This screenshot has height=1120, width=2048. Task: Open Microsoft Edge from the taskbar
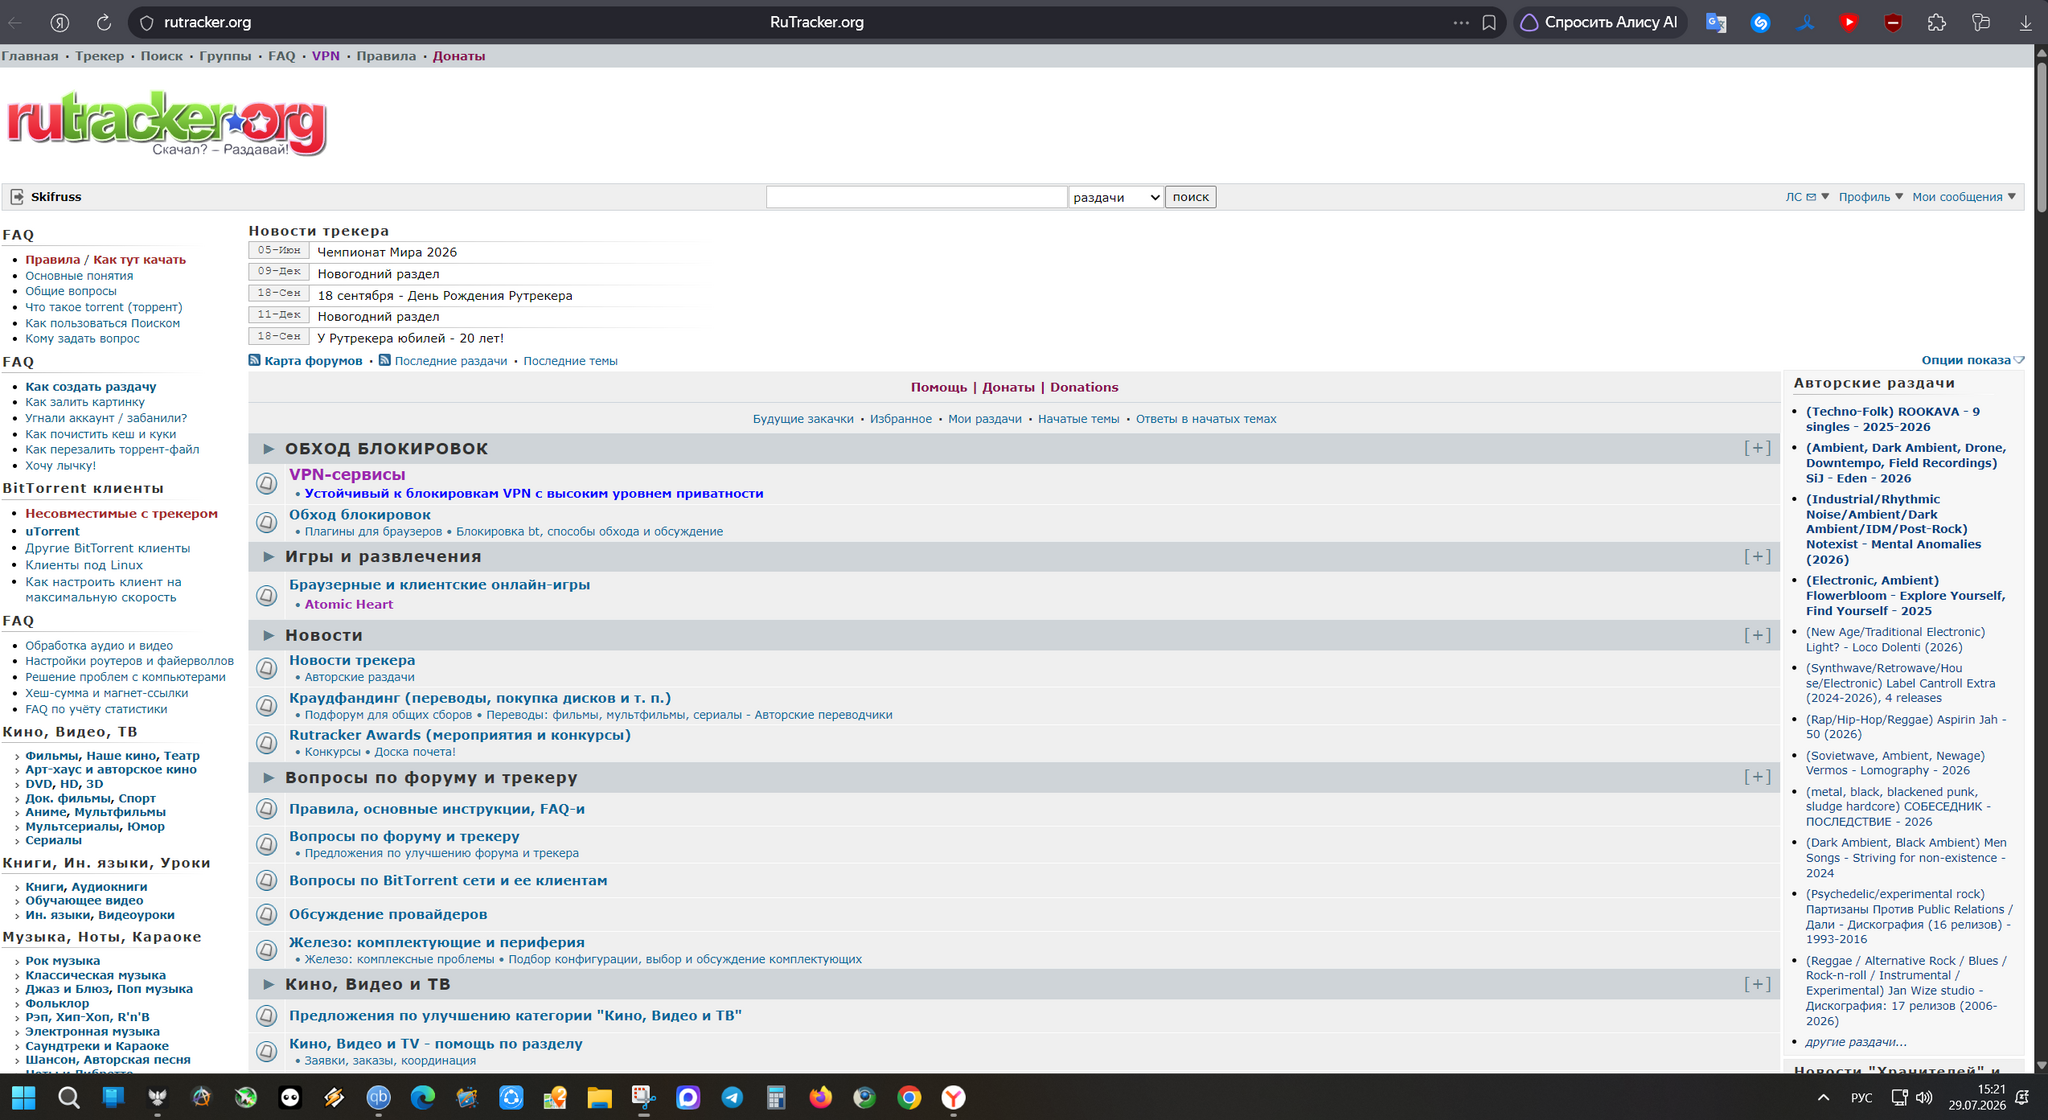pos(422,1097)
